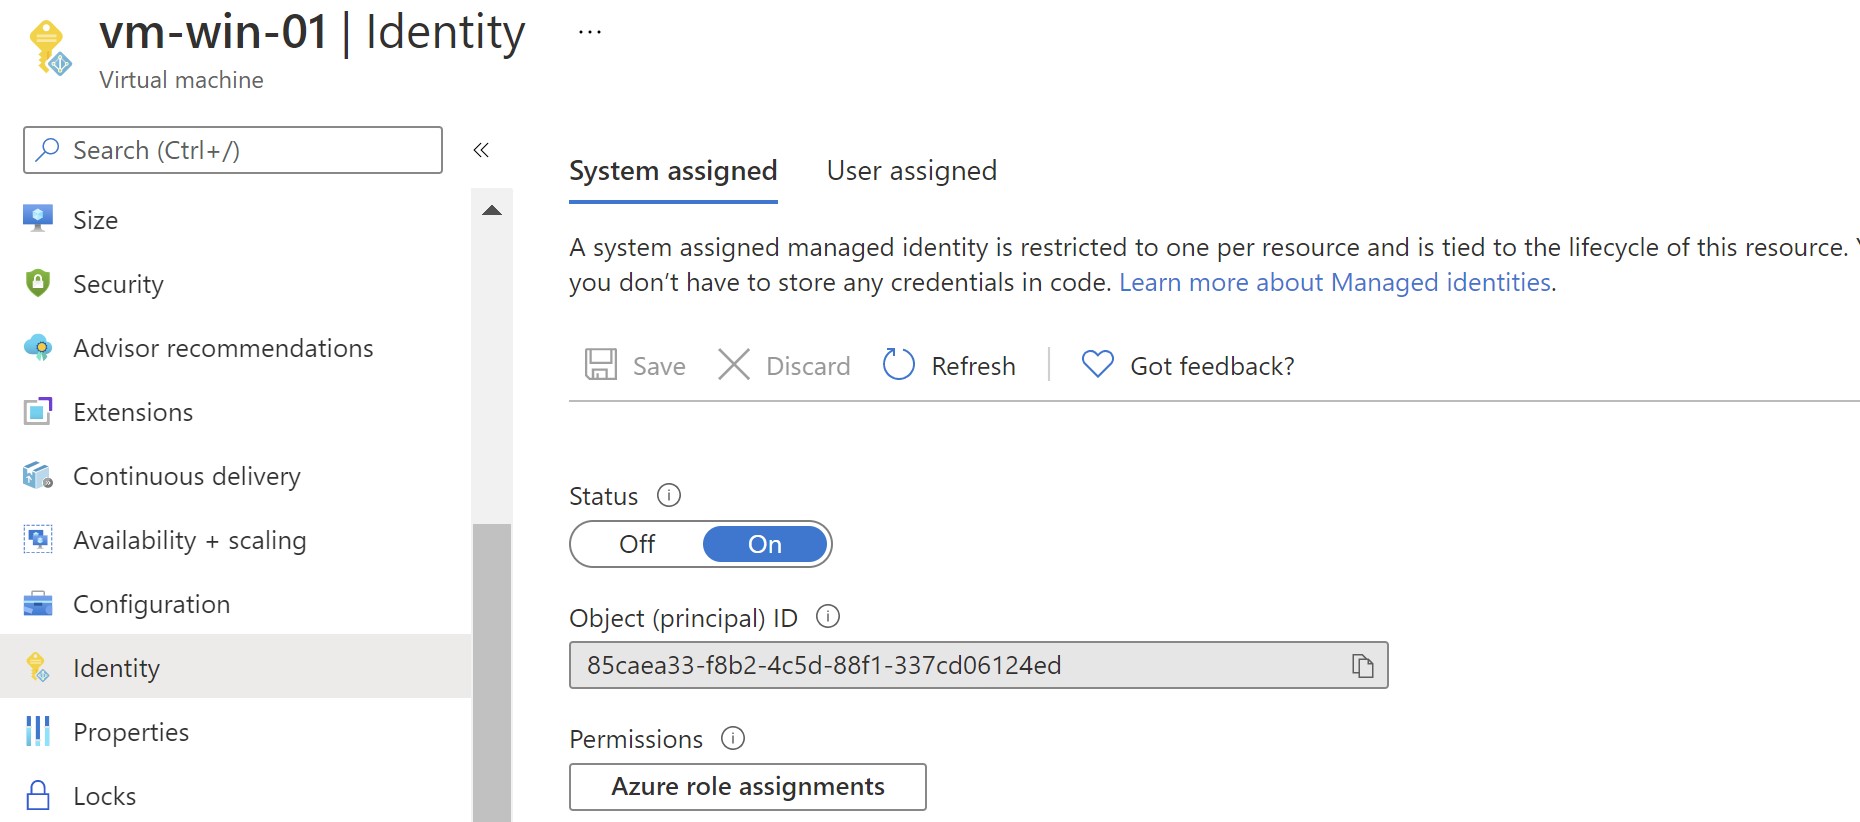
Task: Click the Security shield icon
Action: click(x=38, y=283)
